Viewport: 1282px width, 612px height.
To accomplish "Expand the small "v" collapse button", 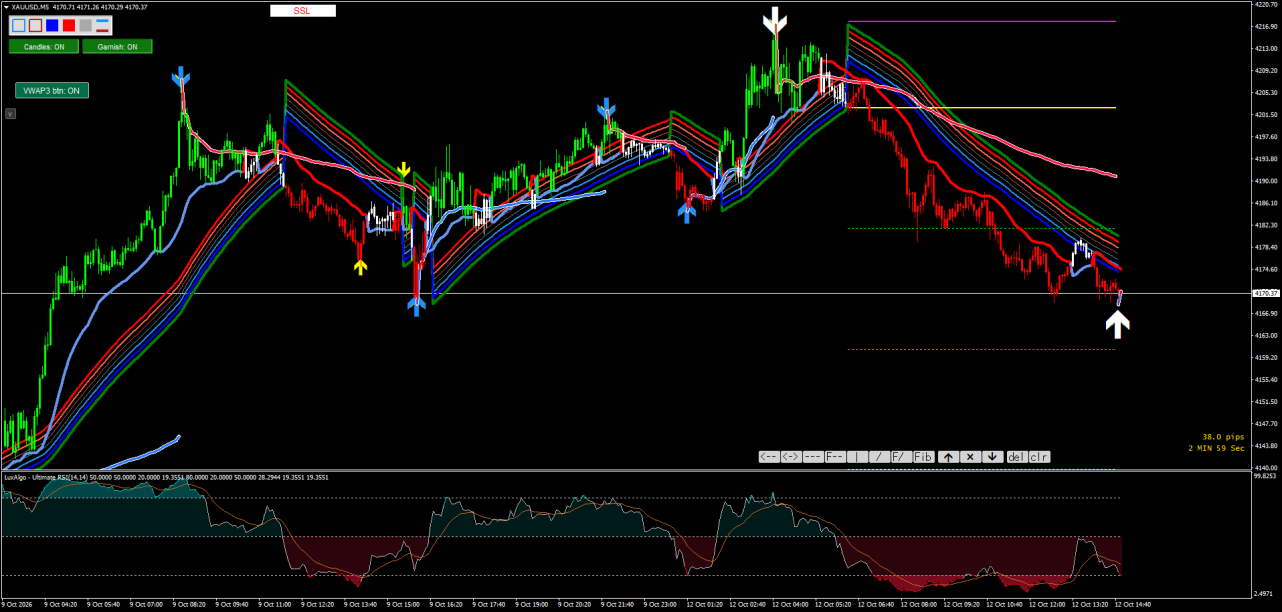I will coord(10,114).
